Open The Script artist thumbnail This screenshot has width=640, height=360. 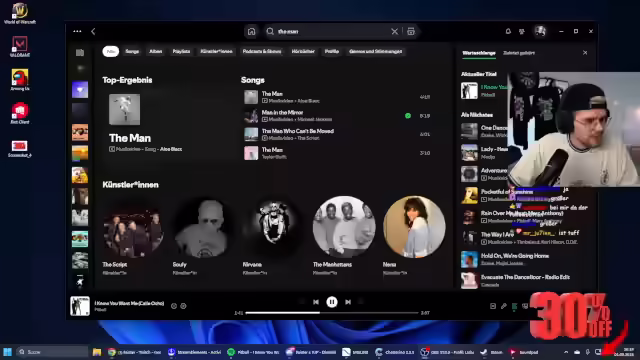click(x=133, y=227)
